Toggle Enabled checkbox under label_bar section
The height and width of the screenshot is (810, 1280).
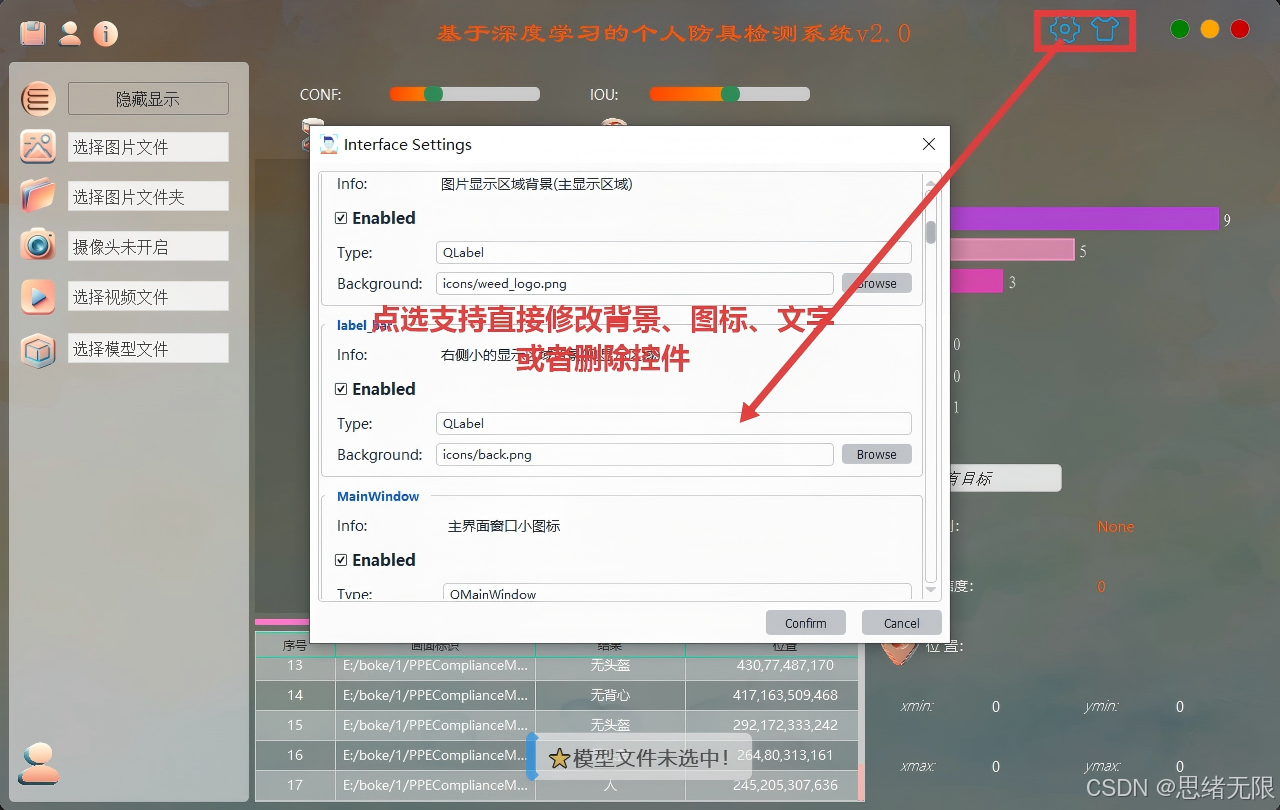341,389
